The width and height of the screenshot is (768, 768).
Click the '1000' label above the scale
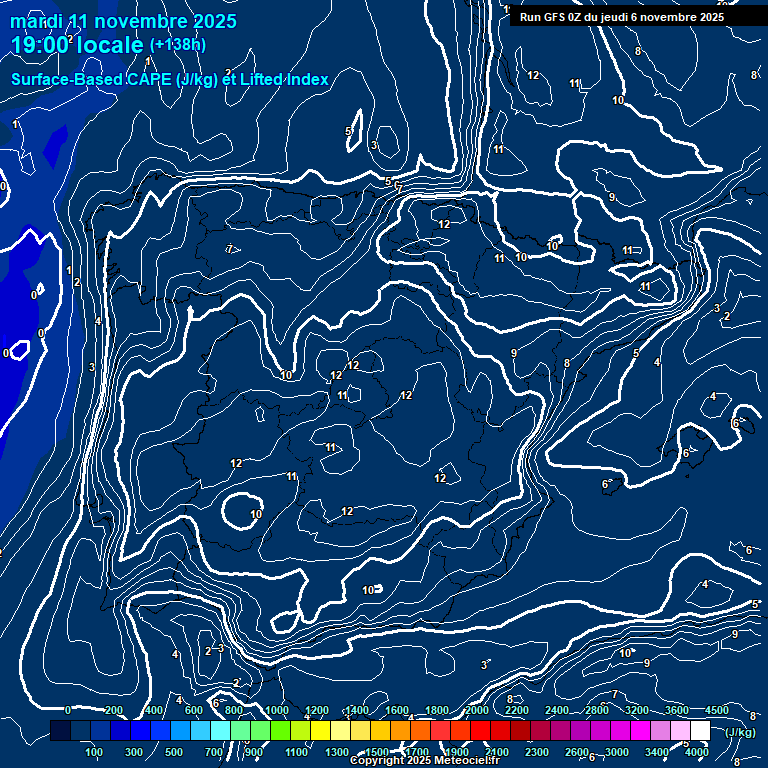277,710
